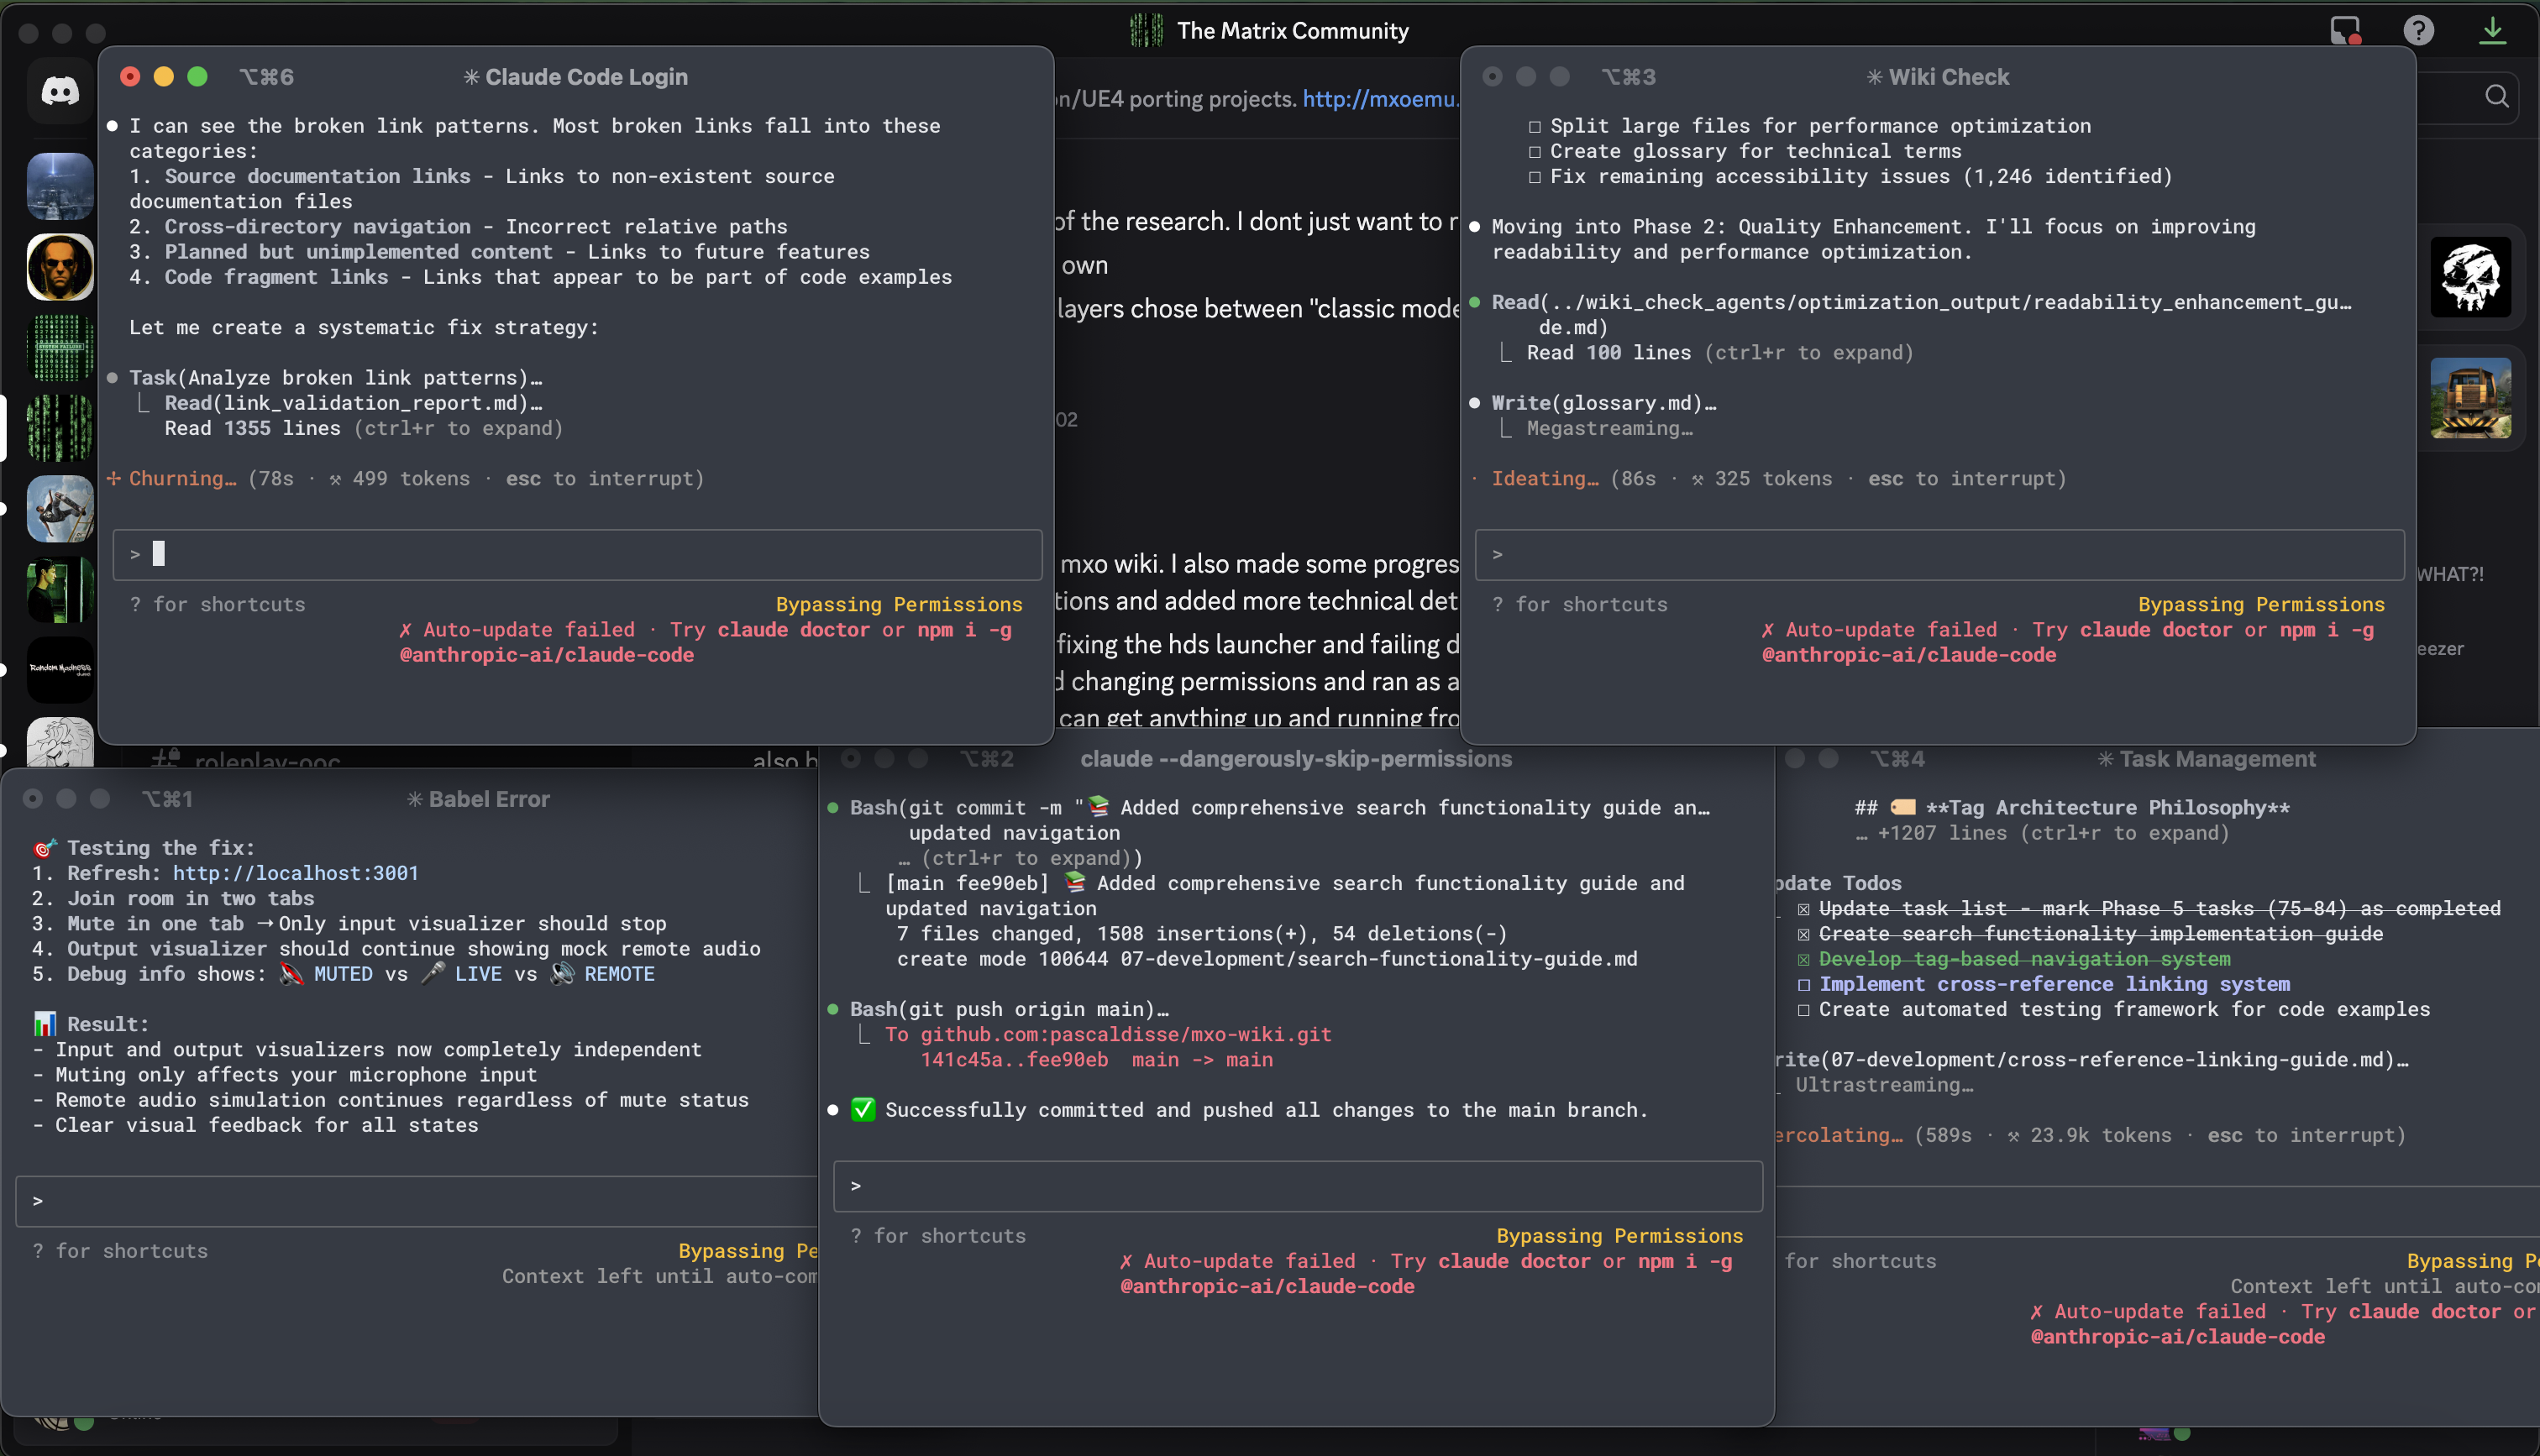Open the http://localhost:3001 link
The image size is (2540, 1456).
[x=295, y=873]
